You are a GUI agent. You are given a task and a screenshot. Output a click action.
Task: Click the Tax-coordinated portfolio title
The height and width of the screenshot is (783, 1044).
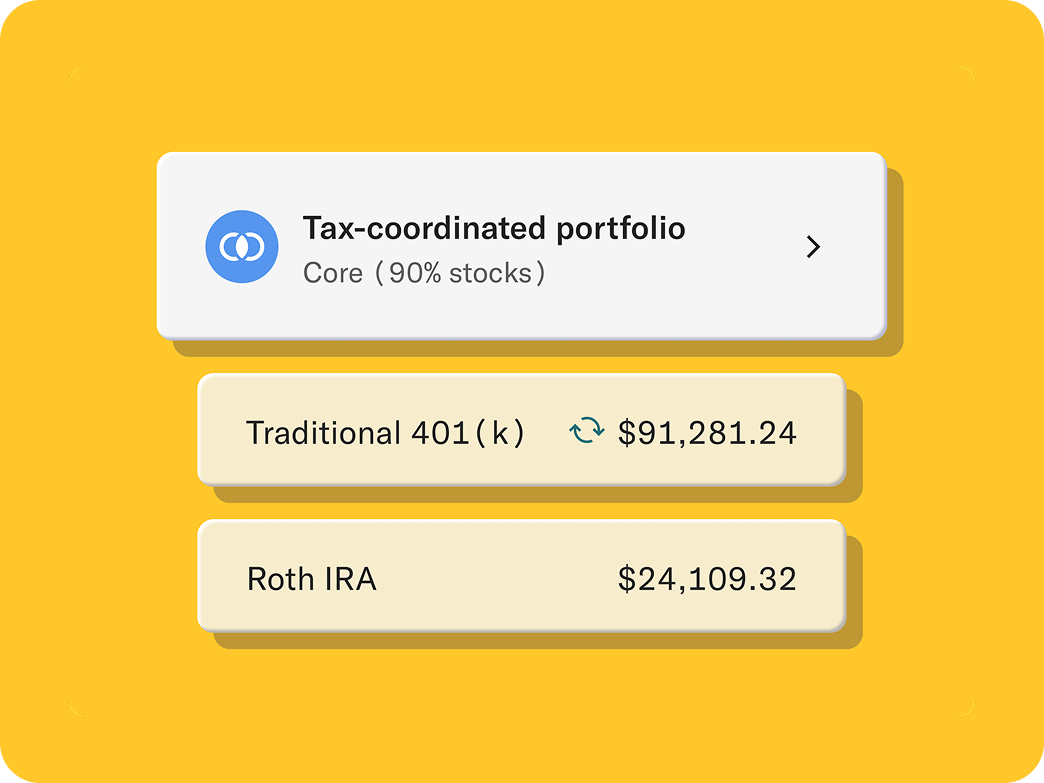494,227
